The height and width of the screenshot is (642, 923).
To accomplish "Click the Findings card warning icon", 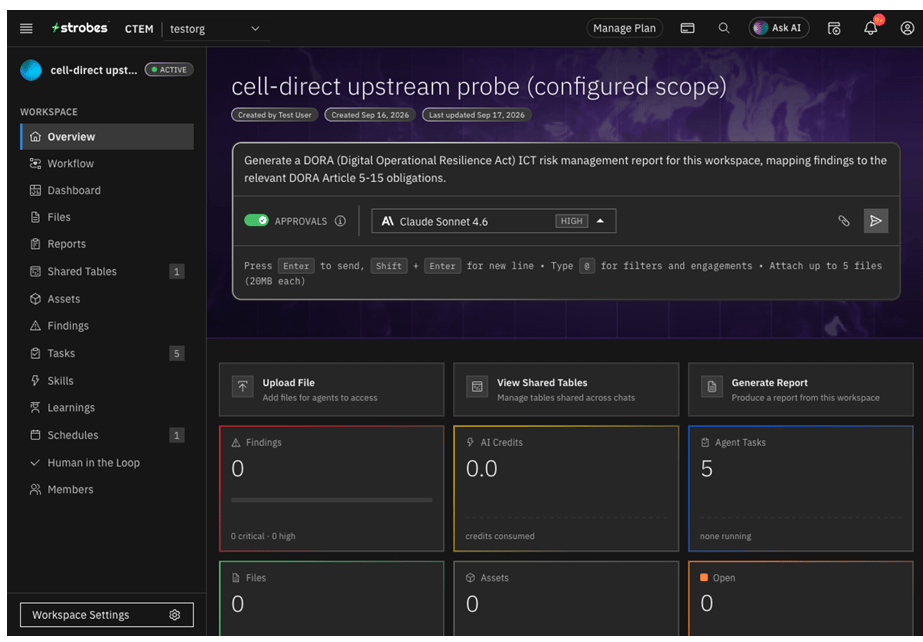I will click(236, 443).
